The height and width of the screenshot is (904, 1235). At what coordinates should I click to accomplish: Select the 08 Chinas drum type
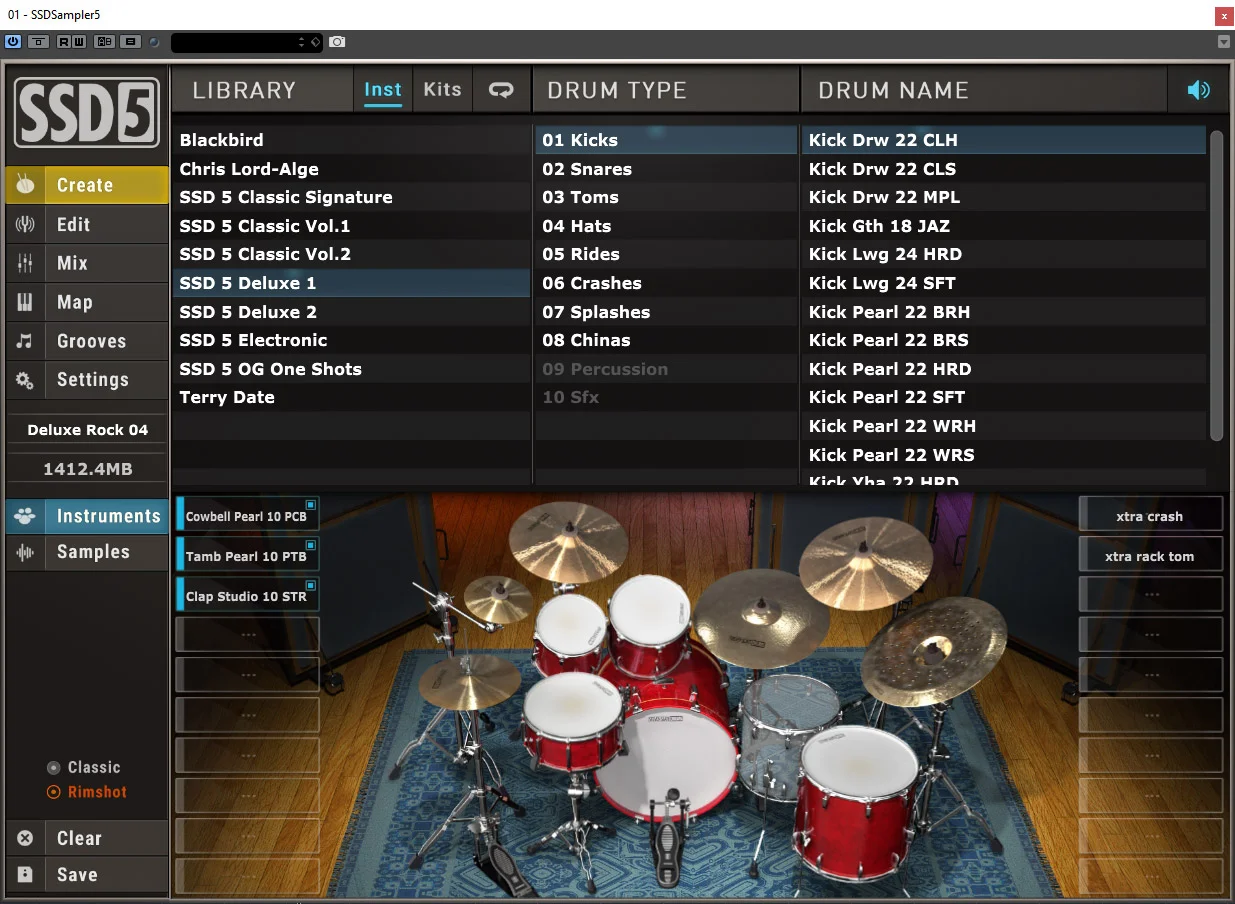[666, 340]
